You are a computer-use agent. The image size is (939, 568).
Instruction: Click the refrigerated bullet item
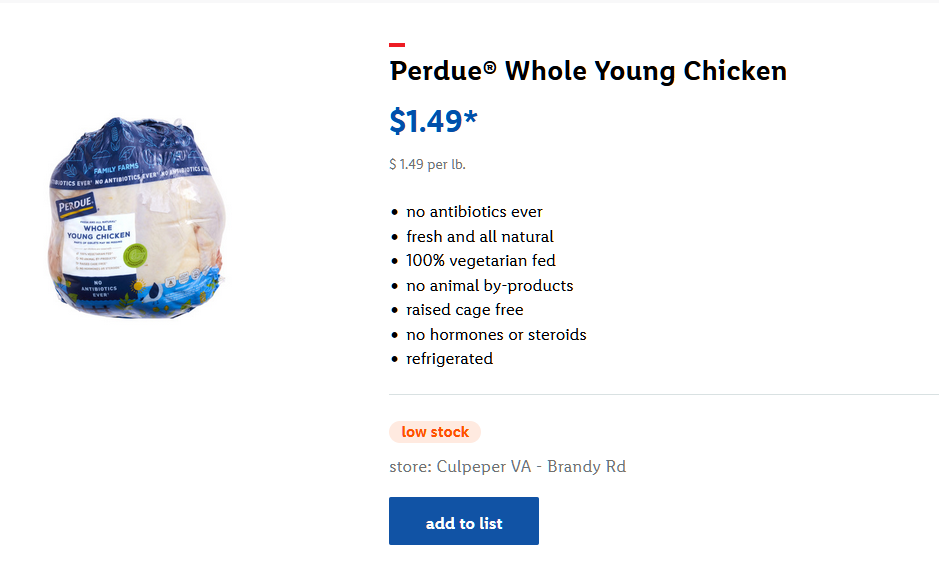click(x=449, y=359)
